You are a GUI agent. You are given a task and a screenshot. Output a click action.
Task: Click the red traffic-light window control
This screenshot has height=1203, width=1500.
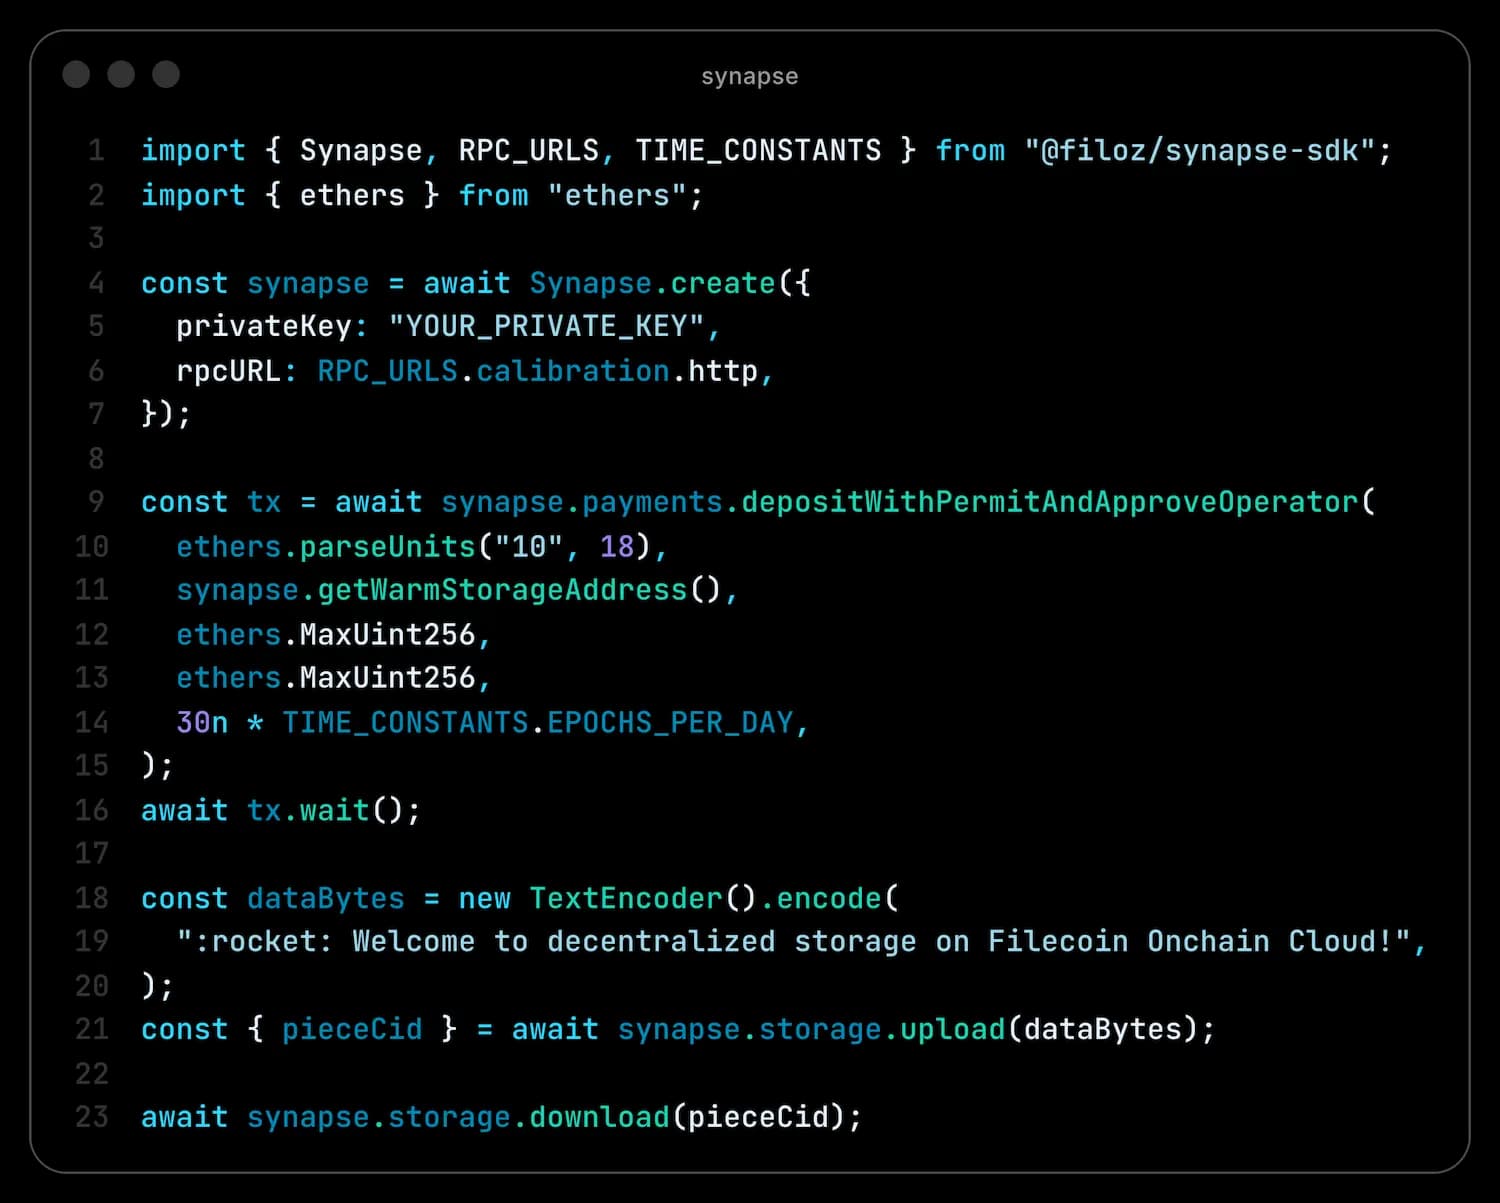(x=76, y=74)
